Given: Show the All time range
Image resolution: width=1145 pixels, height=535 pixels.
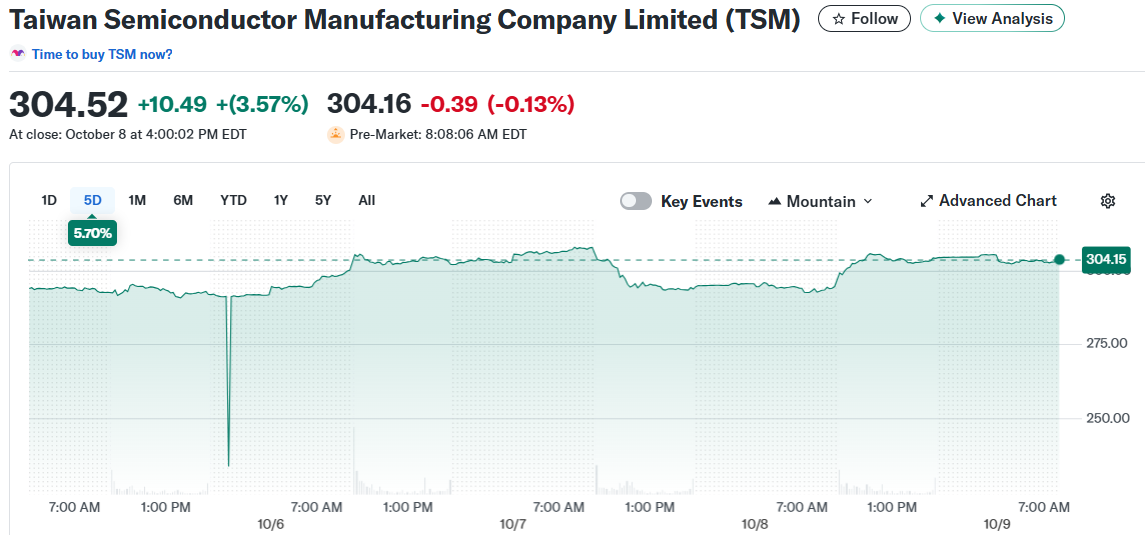Looking at the screenshot, I should point(367,200).
